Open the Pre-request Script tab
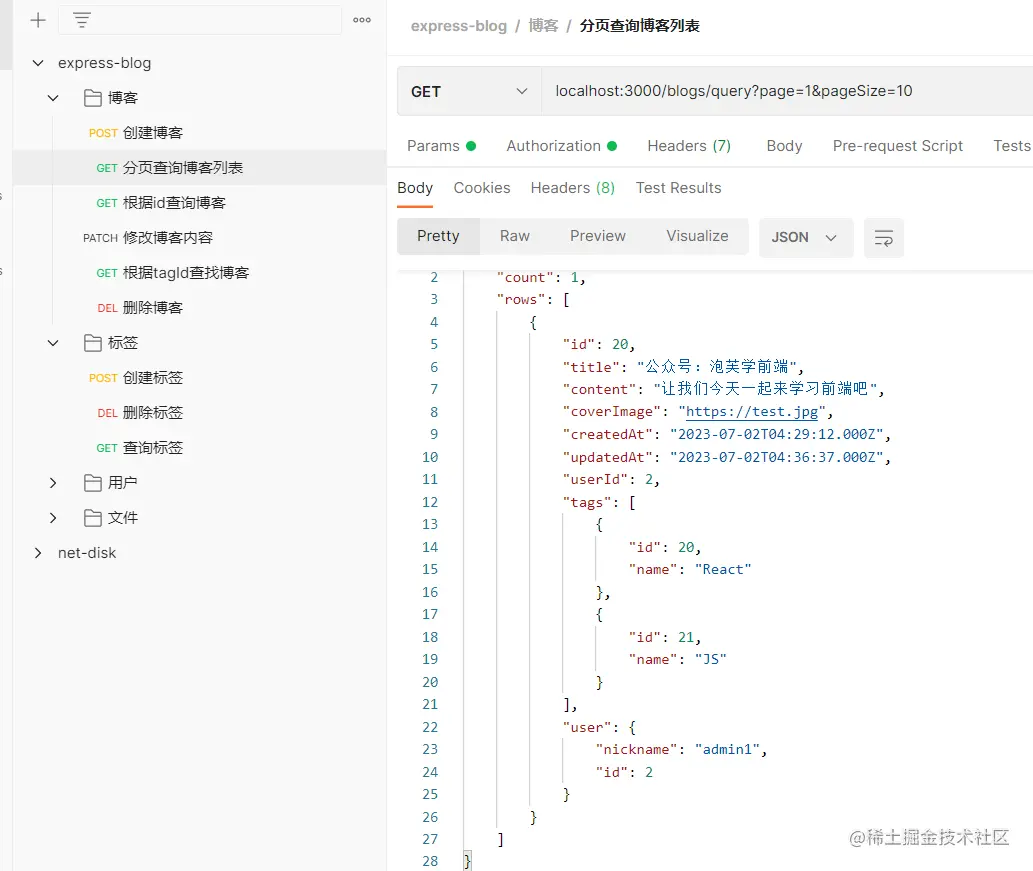 [x=897, y=146]
